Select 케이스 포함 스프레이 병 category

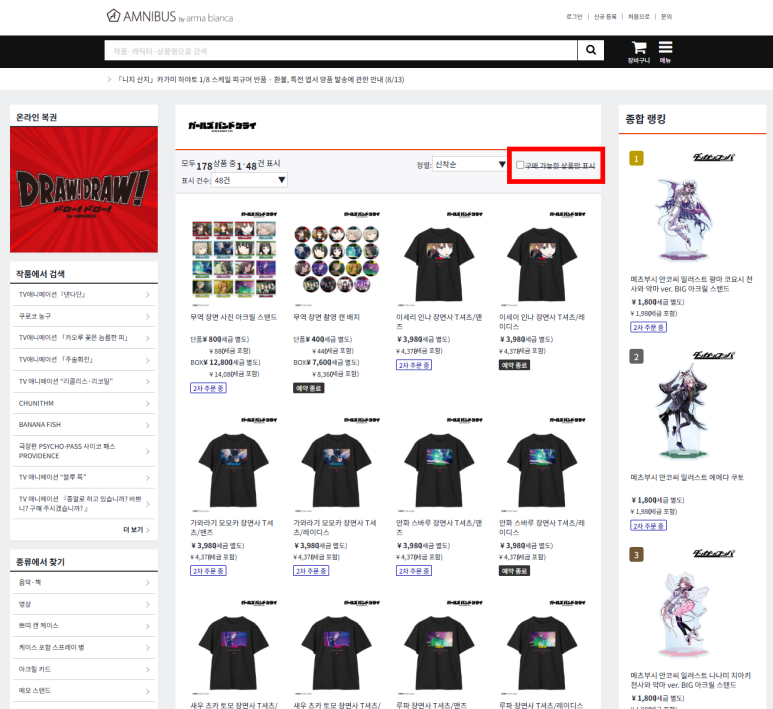[x=84, y=647]
